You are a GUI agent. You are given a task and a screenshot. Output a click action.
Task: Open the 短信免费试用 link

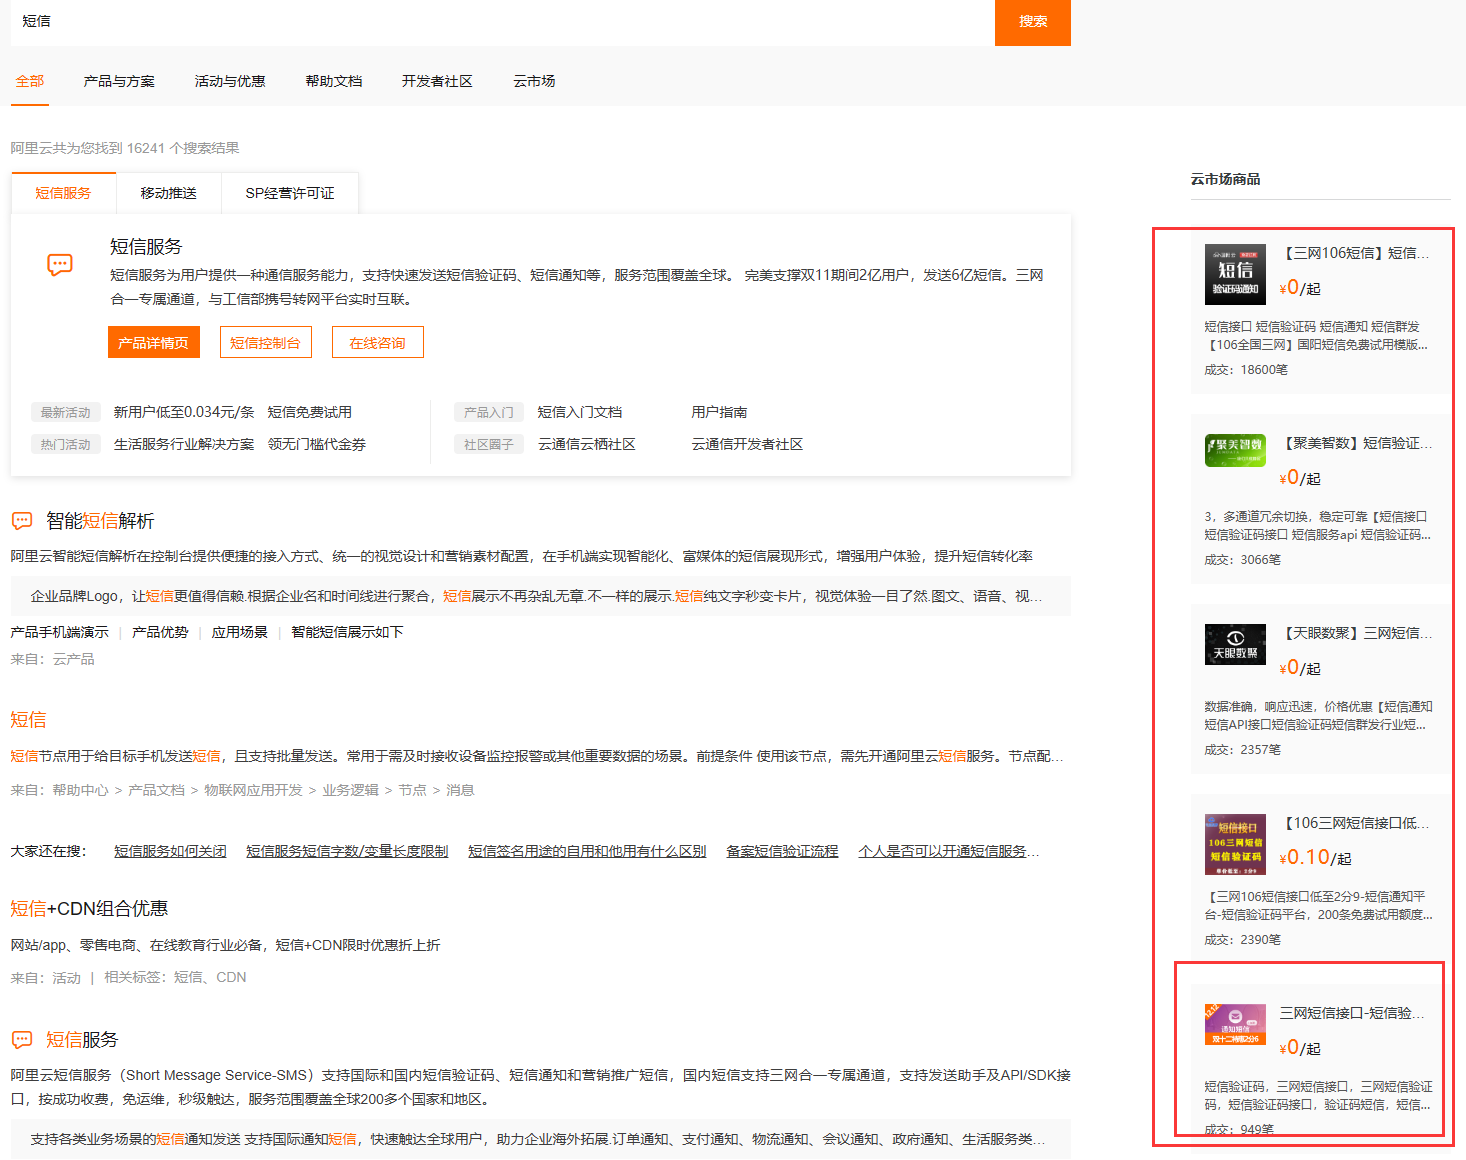coord(309,412)
